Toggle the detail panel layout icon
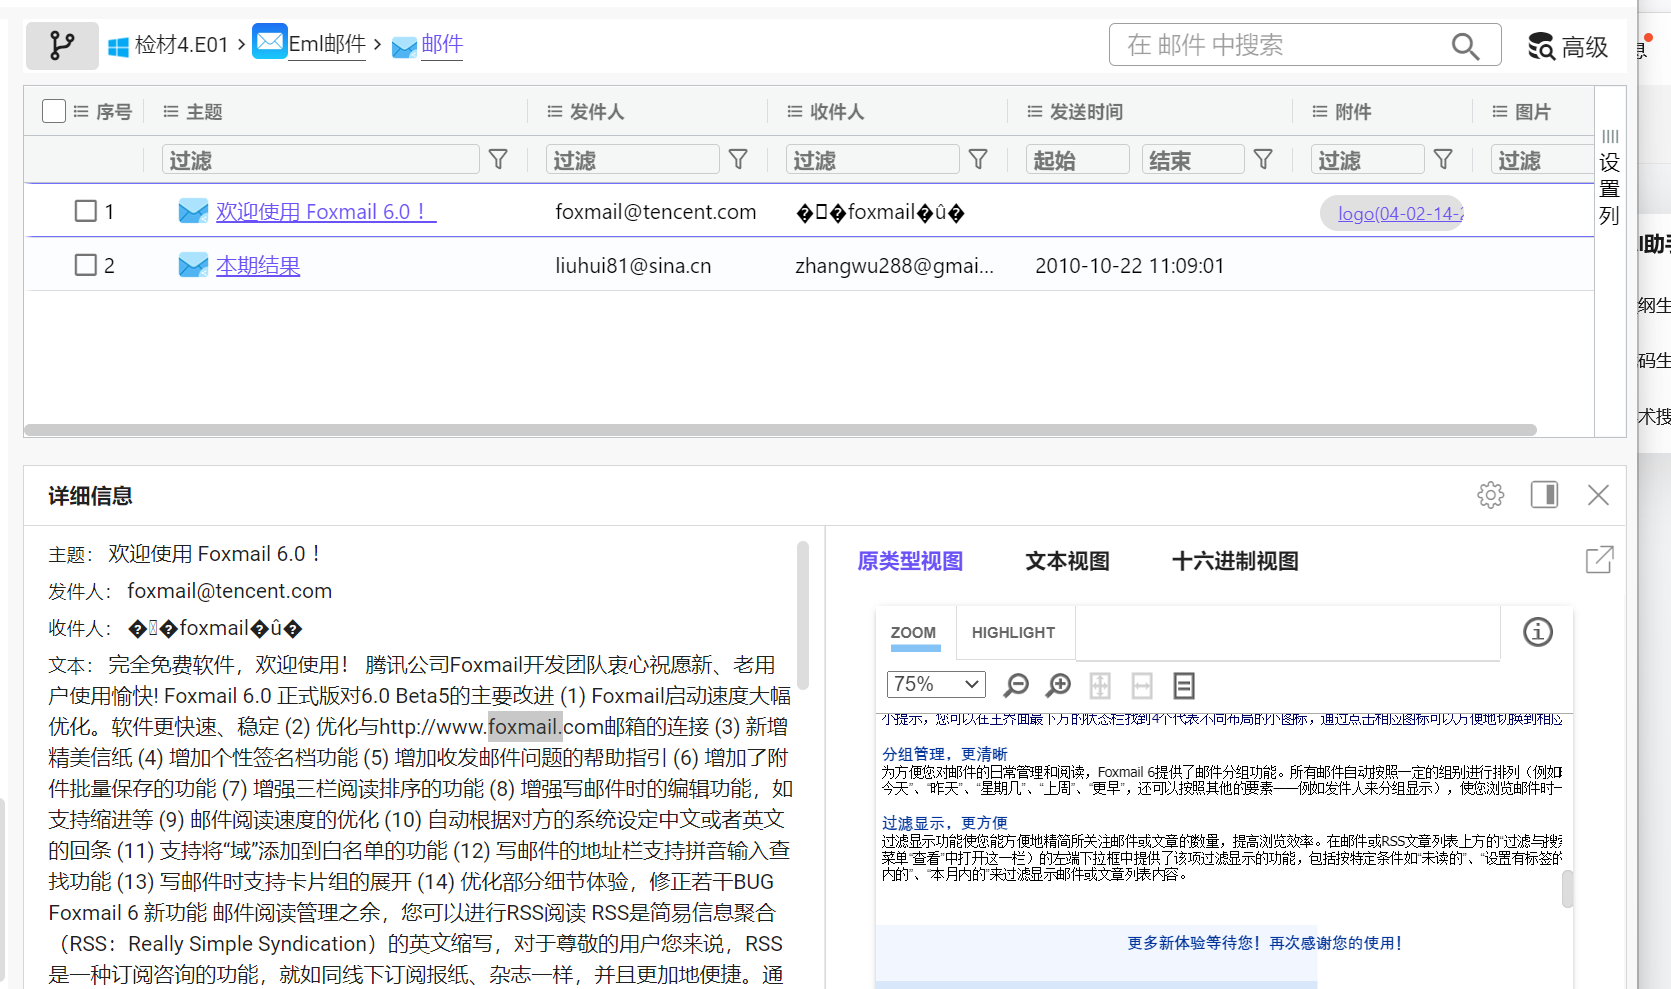Screen dimensions: 1671x989 (1544, 495)
